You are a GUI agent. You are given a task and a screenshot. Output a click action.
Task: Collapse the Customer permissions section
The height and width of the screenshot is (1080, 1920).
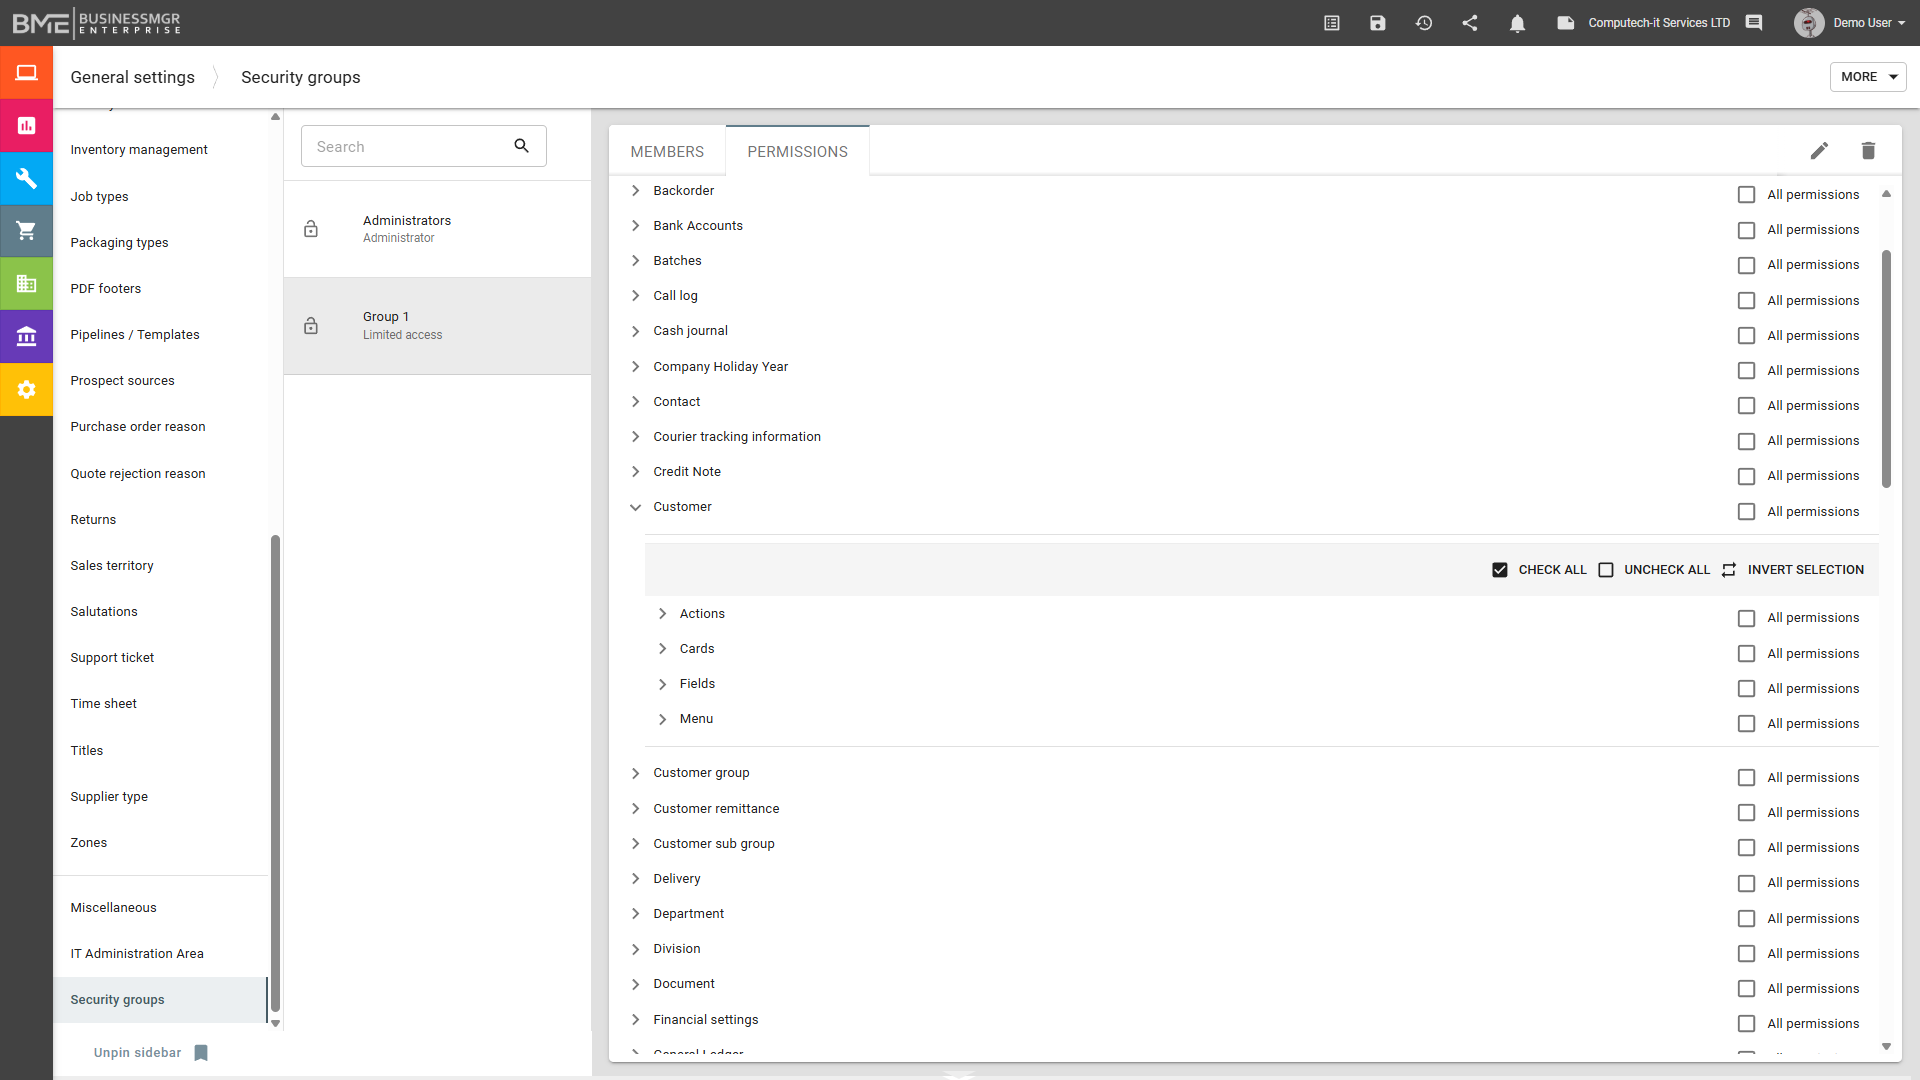pyautogui.click(x=636, y=507)
